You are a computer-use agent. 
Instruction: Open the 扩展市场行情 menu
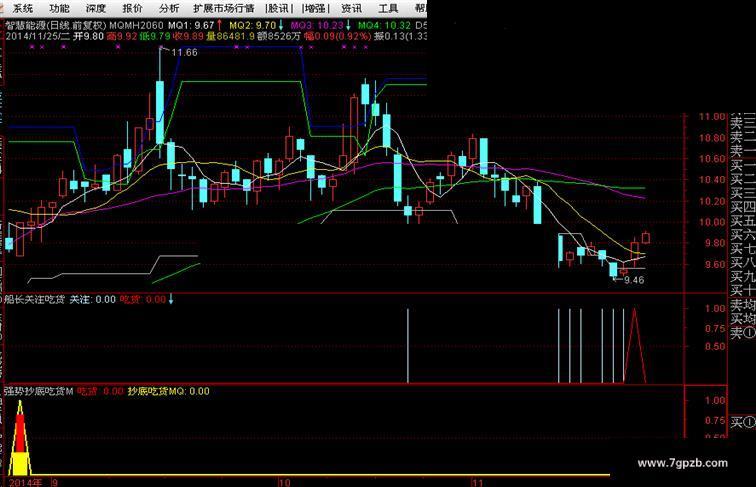pos(223,8)
